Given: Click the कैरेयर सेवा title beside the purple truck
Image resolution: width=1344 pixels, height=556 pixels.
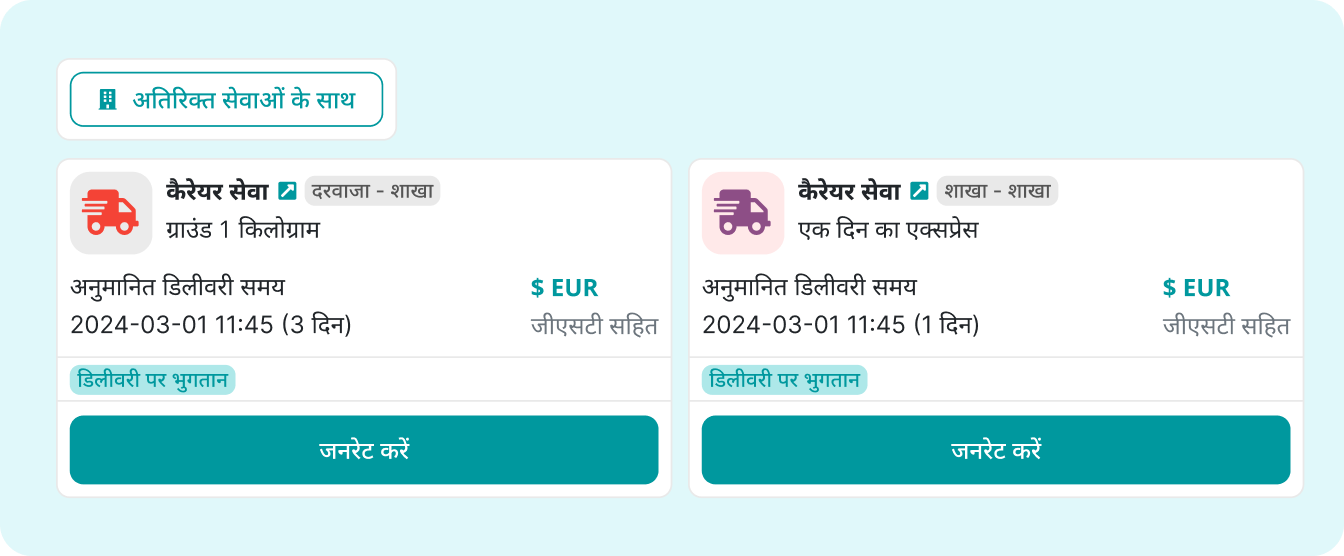Looking at the screenshot, I should point(849,191).
